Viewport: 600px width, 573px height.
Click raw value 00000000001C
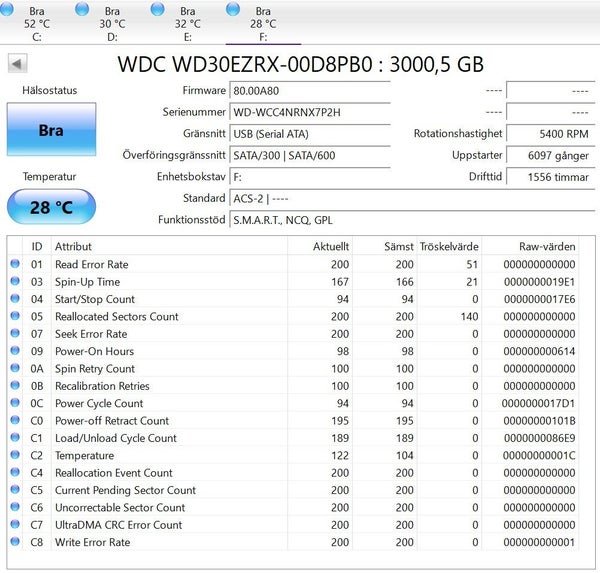pos(539,455)
